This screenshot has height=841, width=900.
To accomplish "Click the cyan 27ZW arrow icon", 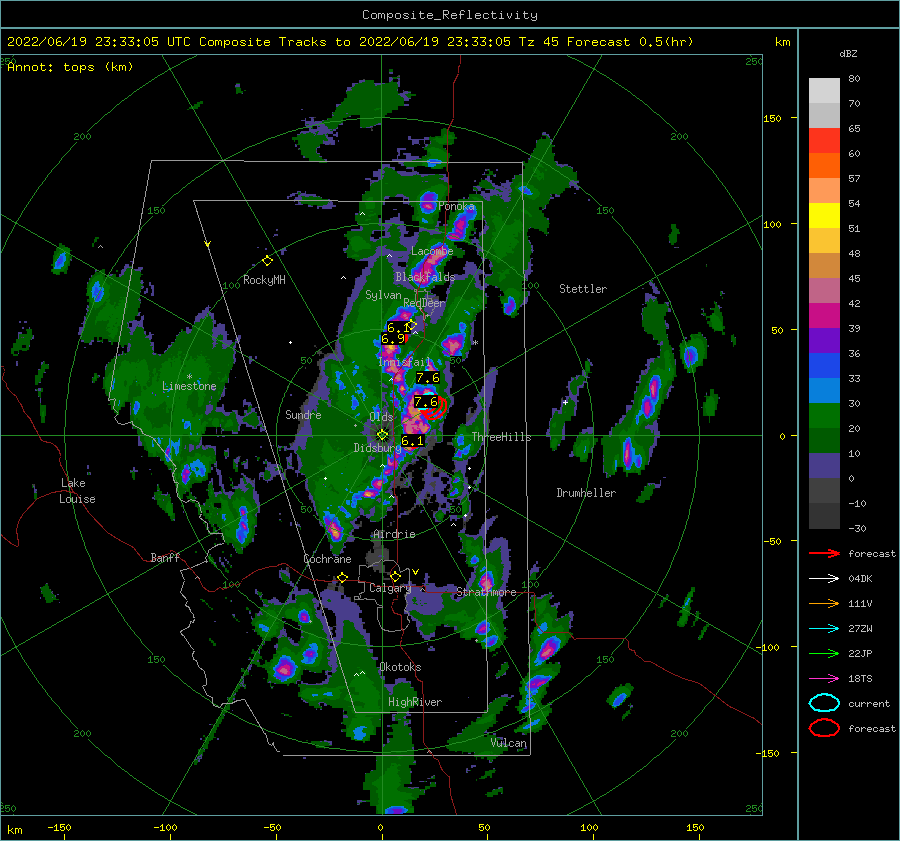I will tap(824, 629).
